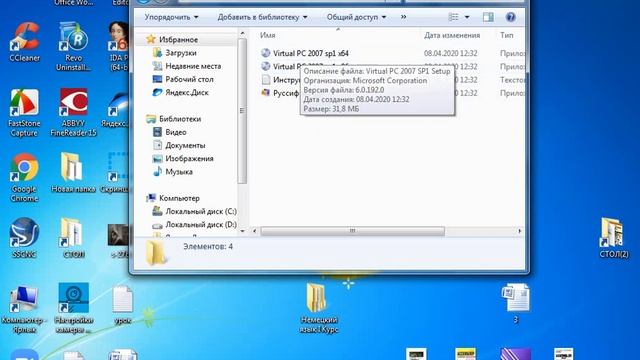
Task: Select the Новая папка desktop folder
Action: (73, 172)
